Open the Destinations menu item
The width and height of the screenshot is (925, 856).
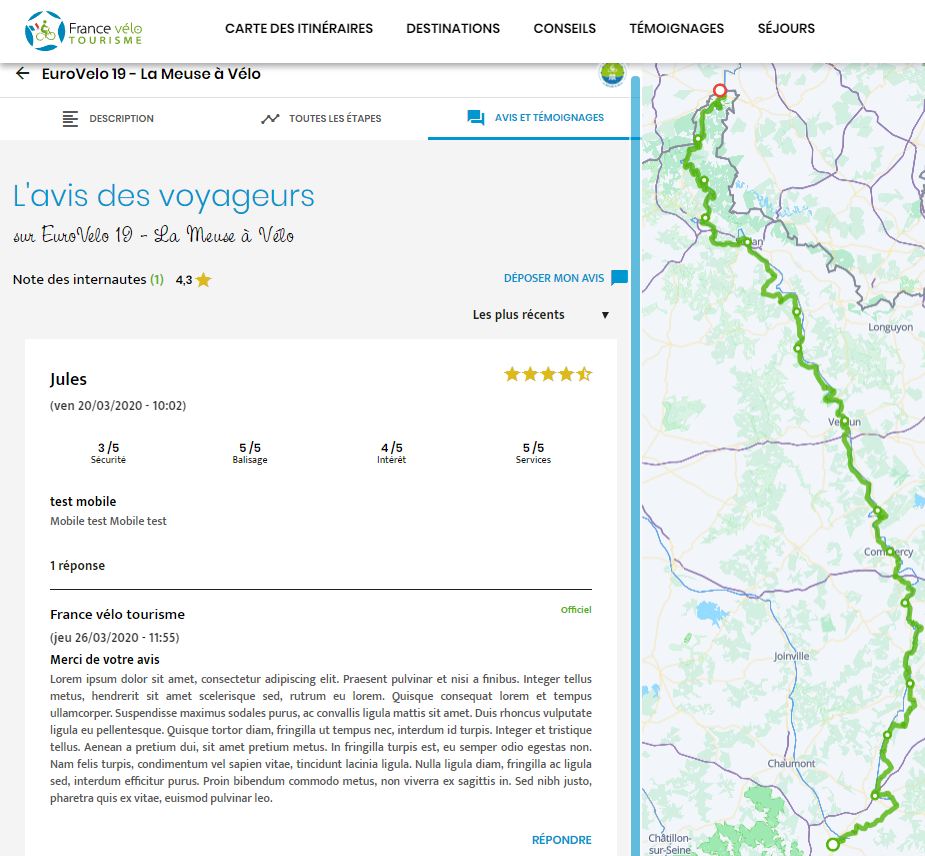(453, 29)
